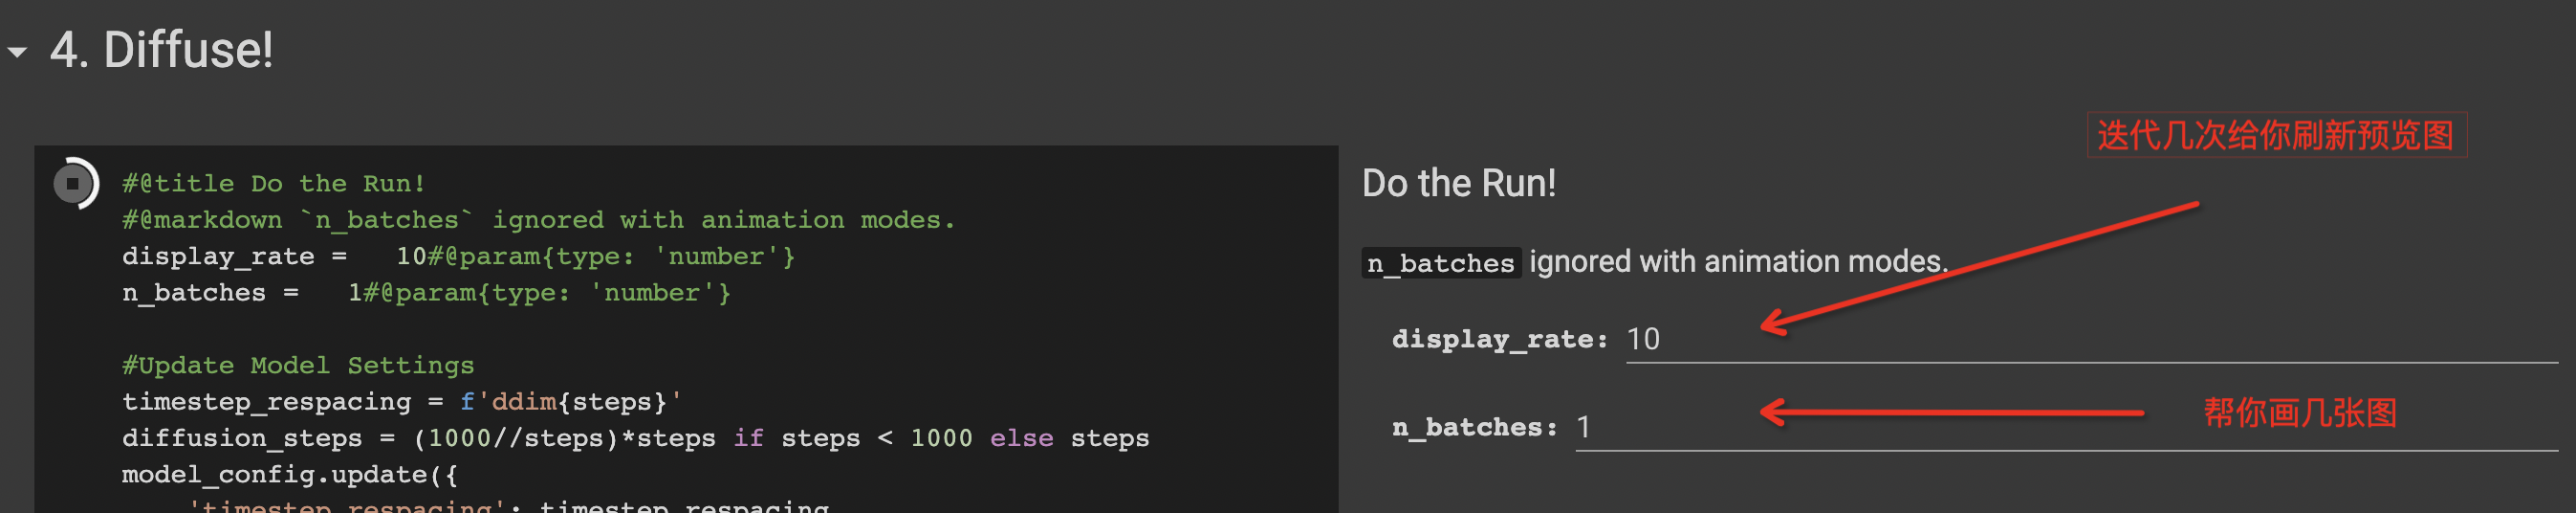Click the "display_rate = 10" code line
This screenshot has width=2576, height=513.
pos(457,257)
